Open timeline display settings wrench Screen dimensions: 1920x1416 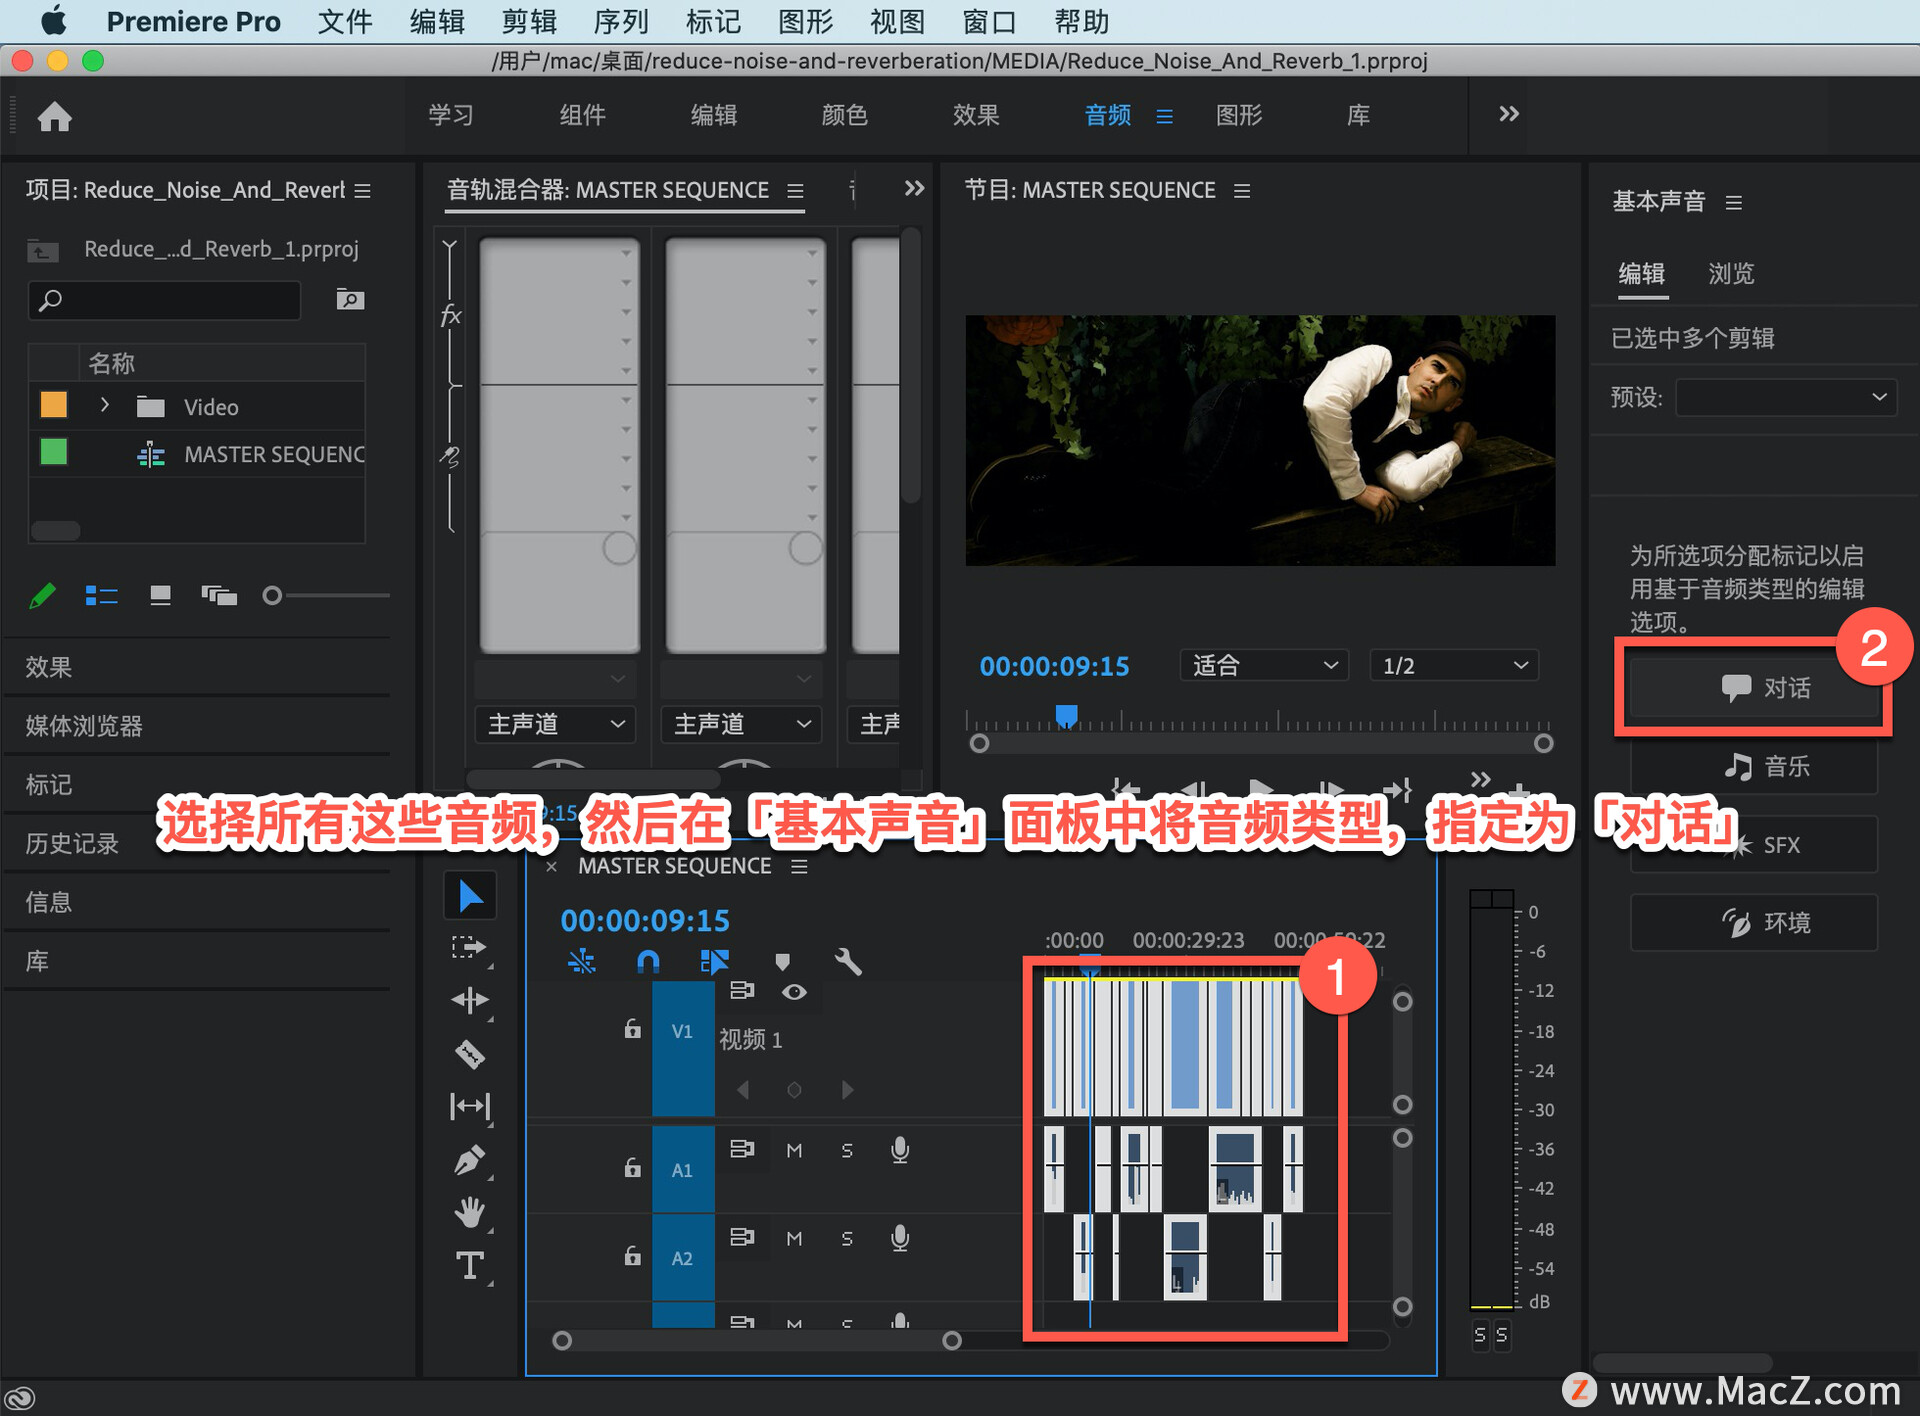point(848,962)
